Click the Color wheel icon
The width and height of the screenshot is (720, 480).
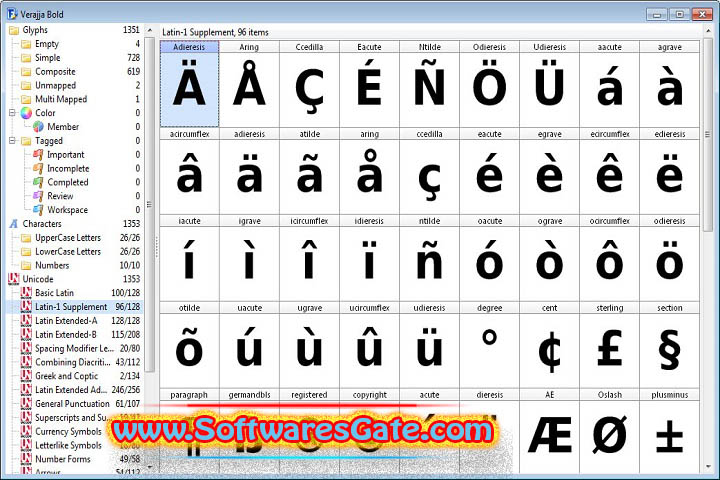coord(26,113)
